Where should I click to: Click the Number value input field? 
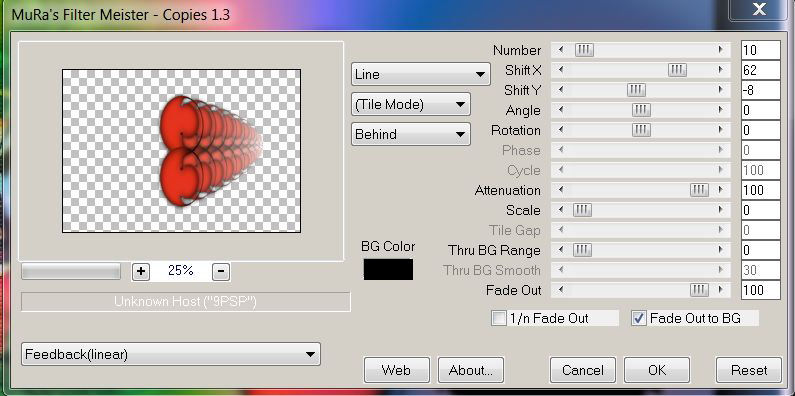tap(760, 50)
